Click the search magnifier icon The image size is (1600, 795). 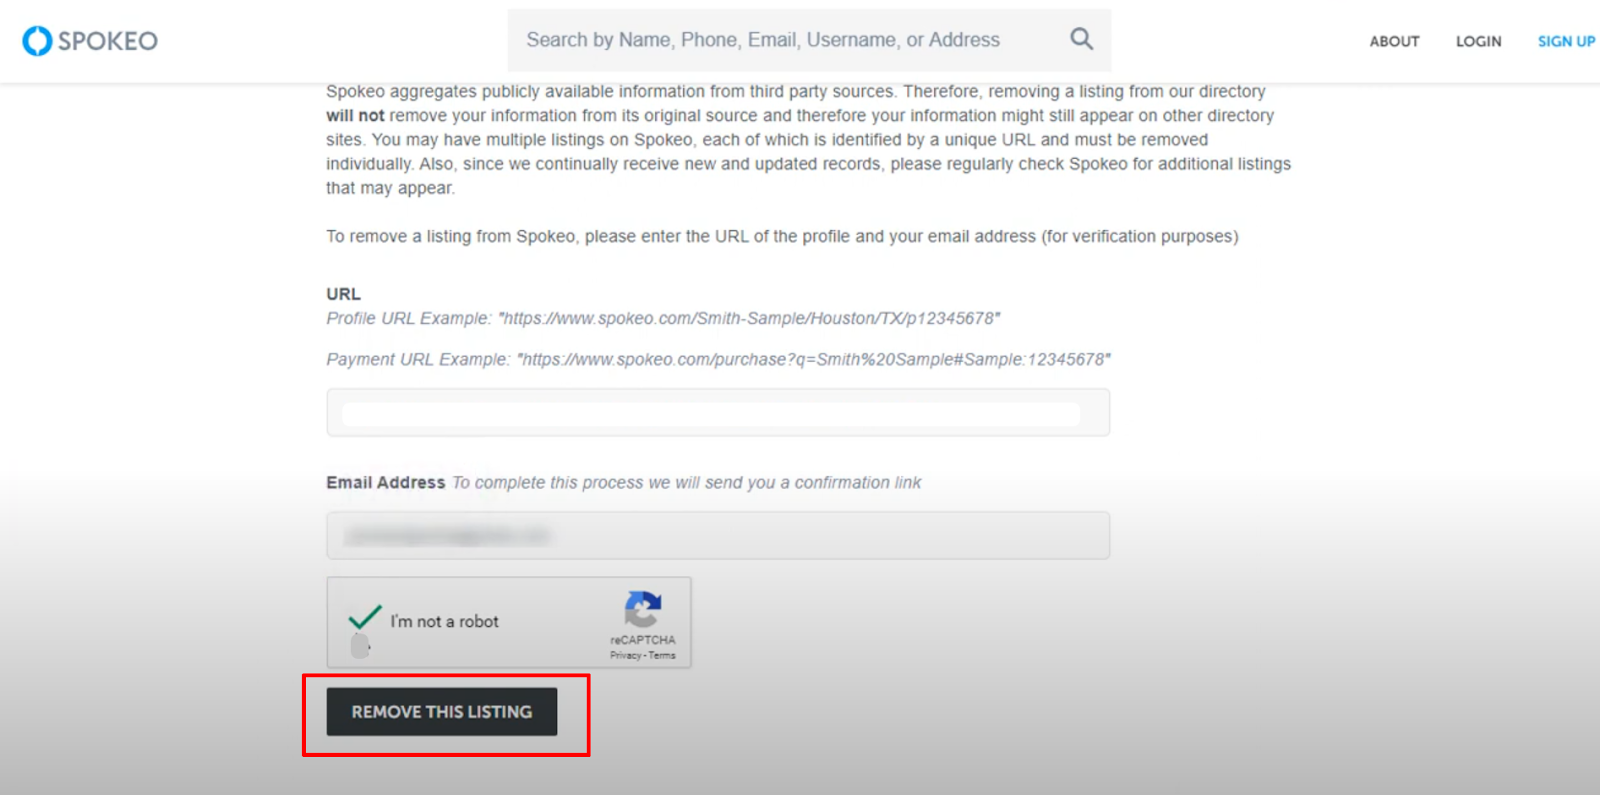pyautogui.click(x=1081, y=39)
